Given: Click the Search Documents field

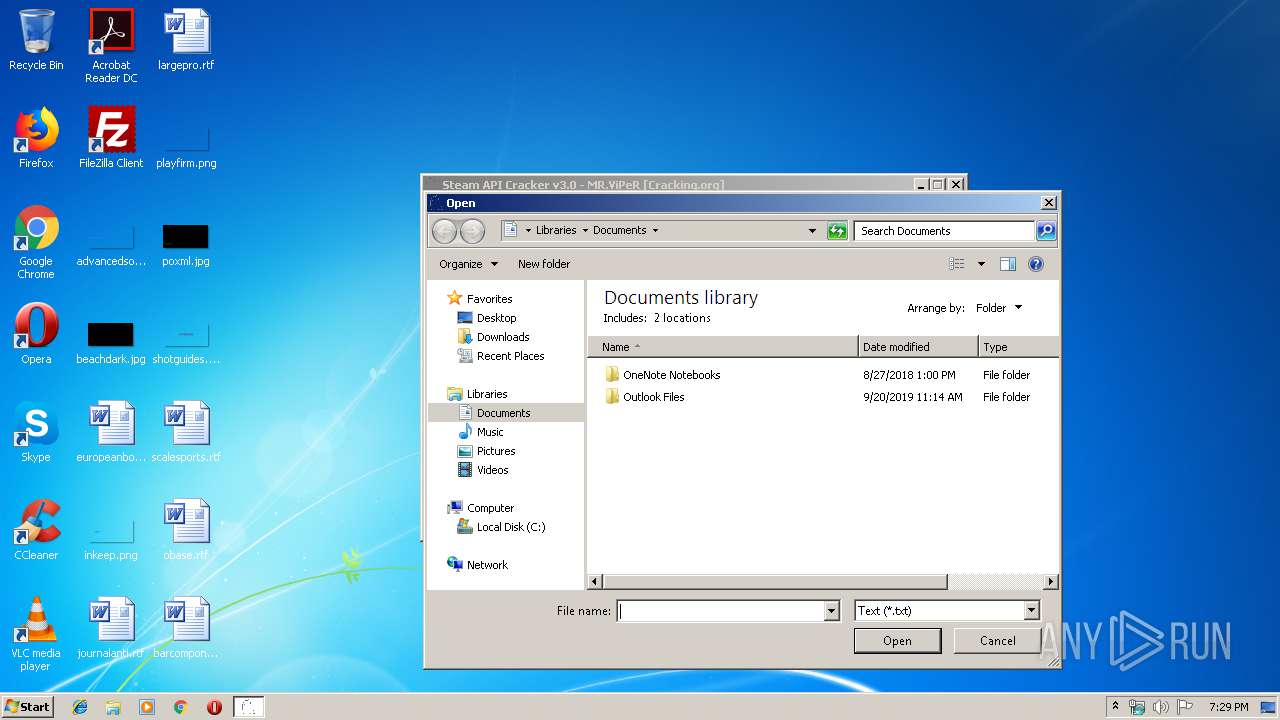Looking at the screenshot, I should (x=944, y=231).
